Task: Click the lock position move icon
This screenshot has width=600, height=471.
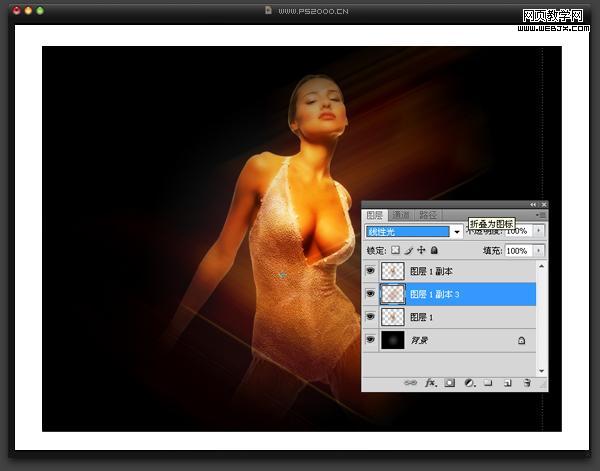Action: point(421,250)
